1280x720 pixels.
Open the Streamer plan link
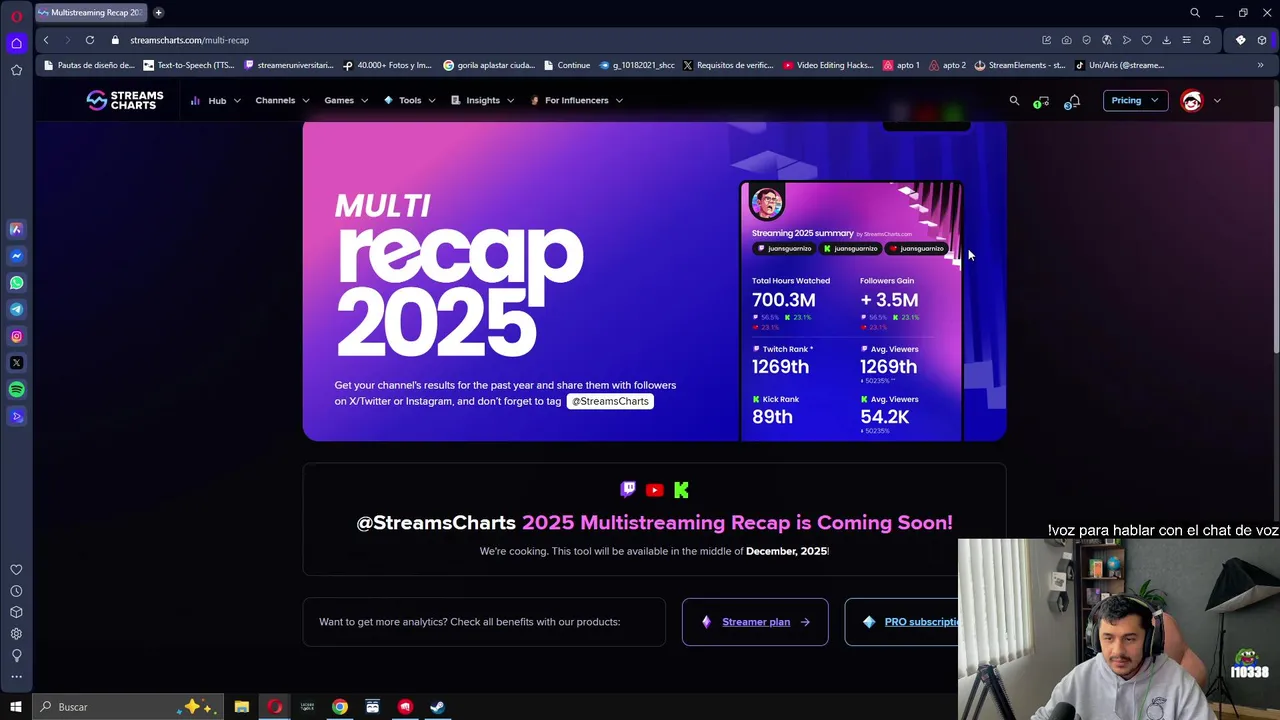coord(755,622)
